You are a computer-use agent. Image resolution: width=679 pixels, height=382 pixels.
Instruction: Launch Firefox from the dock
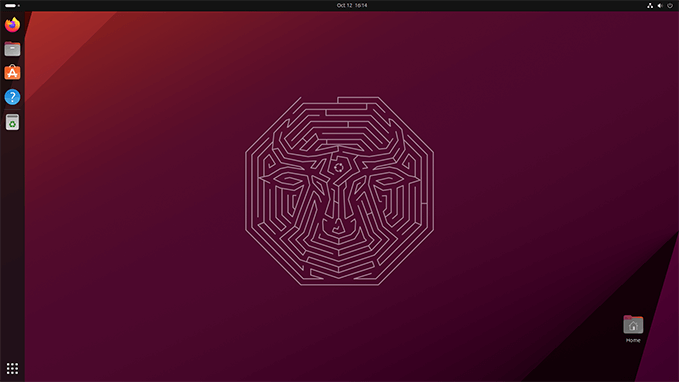[x=12, y=24]
